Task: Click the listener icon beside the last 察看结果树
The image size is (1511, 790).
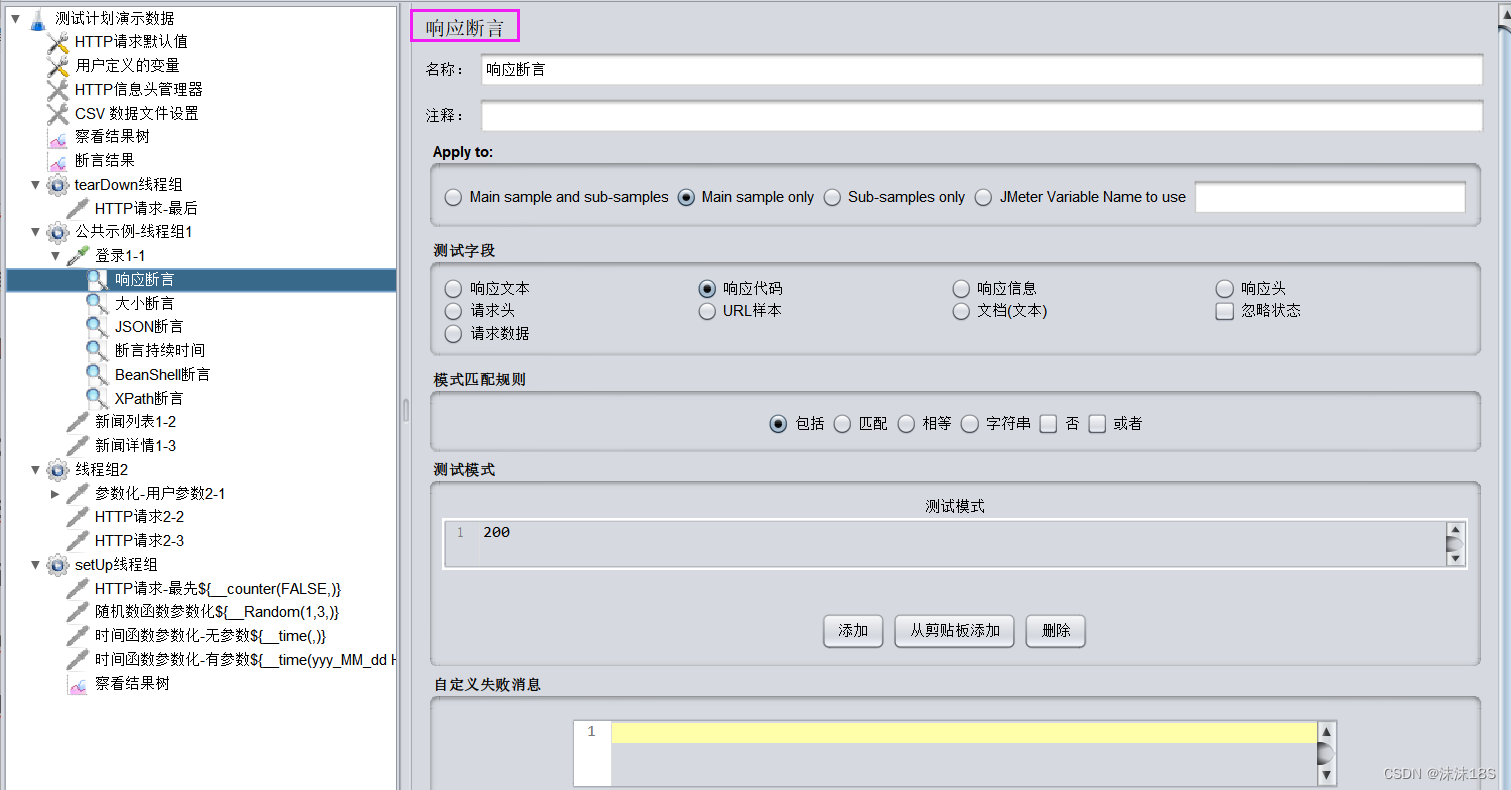Action: (78, 684)
